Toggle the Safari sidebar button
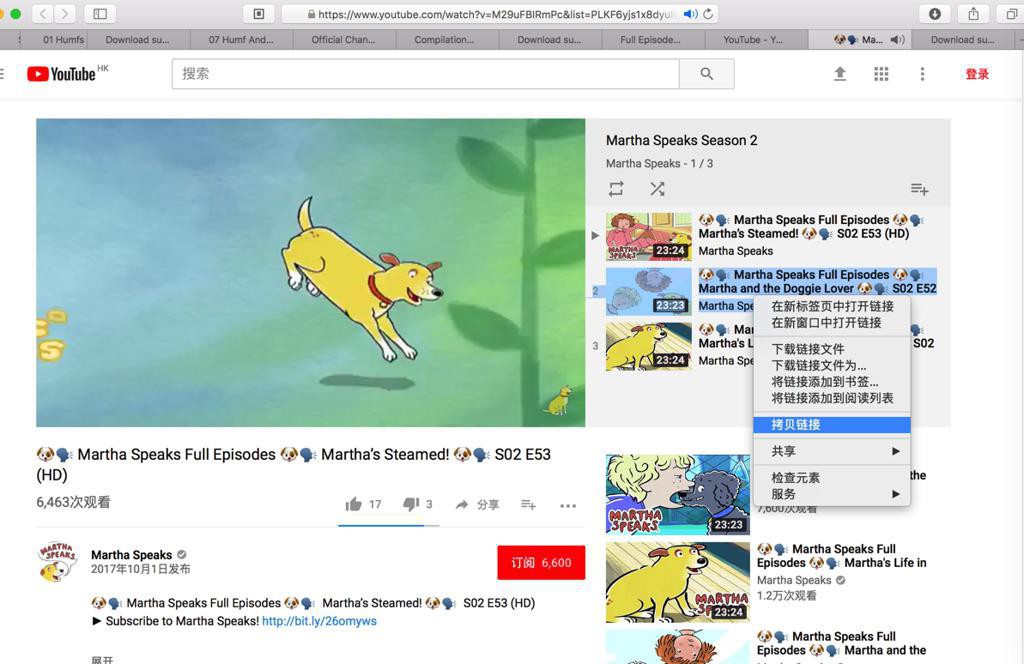 [x=100, y=14]
